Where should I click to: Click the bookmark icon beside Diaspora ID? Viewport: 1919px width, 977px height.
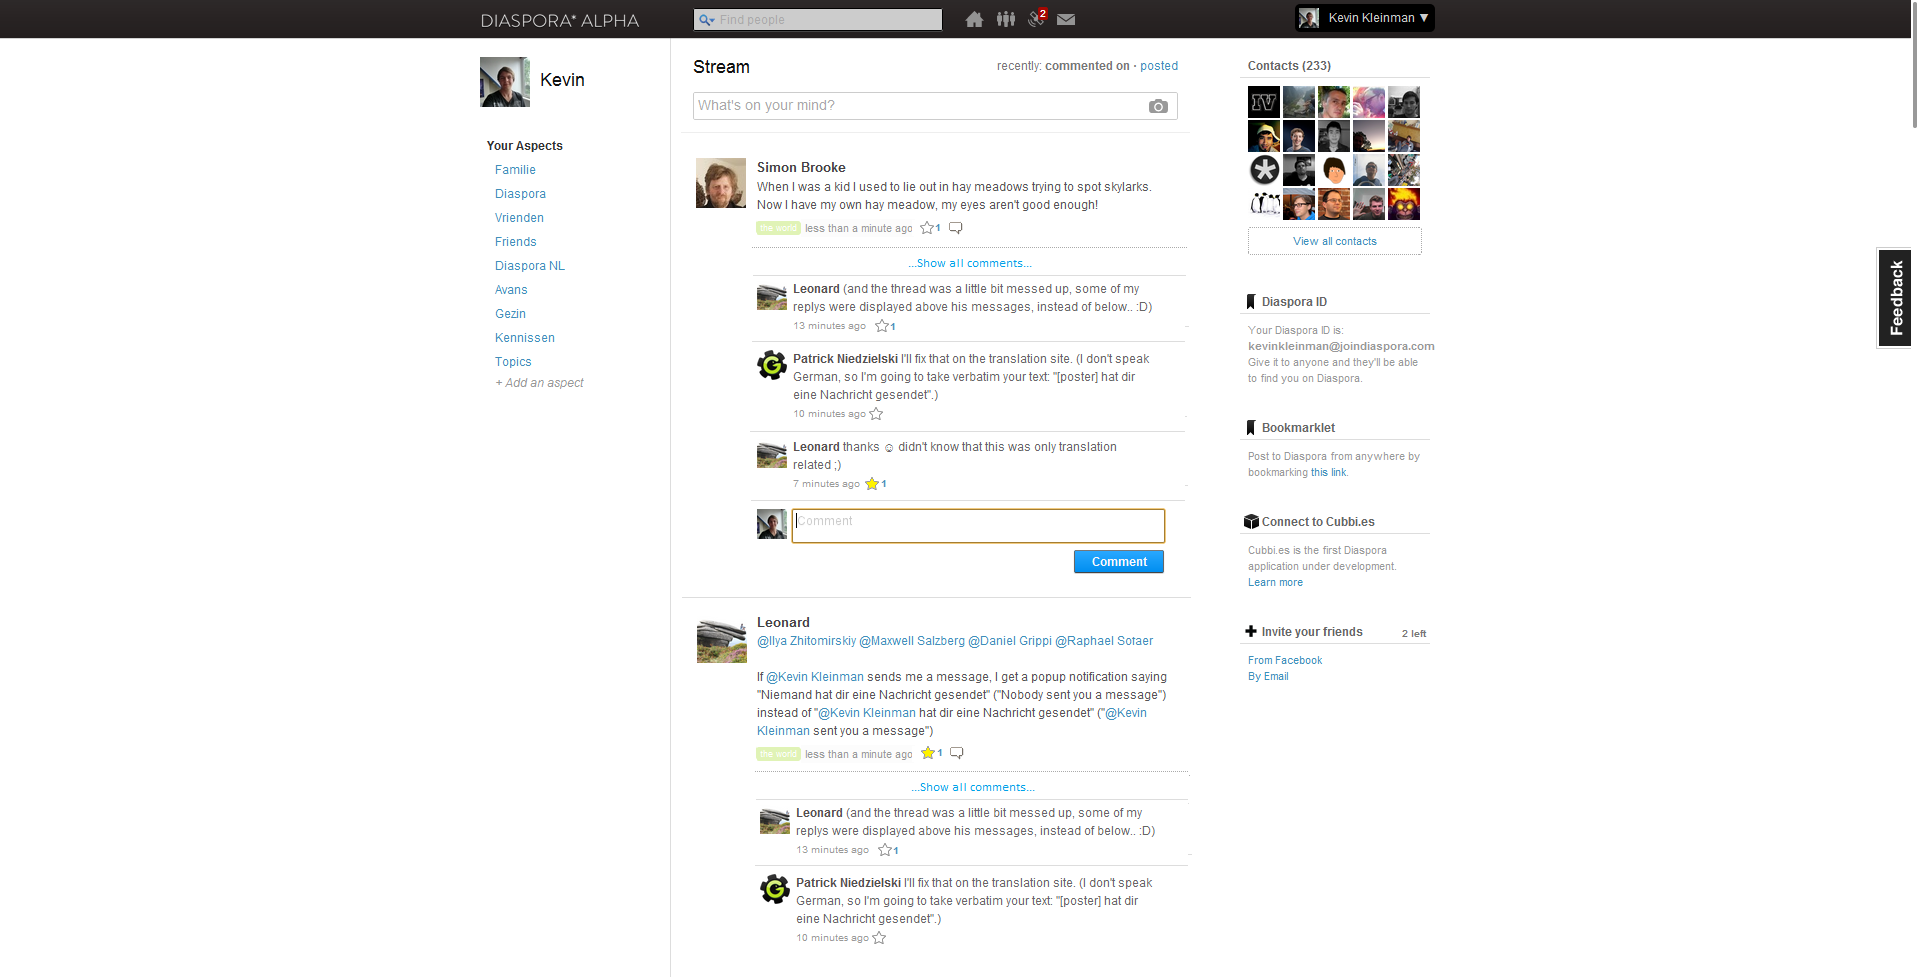coord(1250,301)
